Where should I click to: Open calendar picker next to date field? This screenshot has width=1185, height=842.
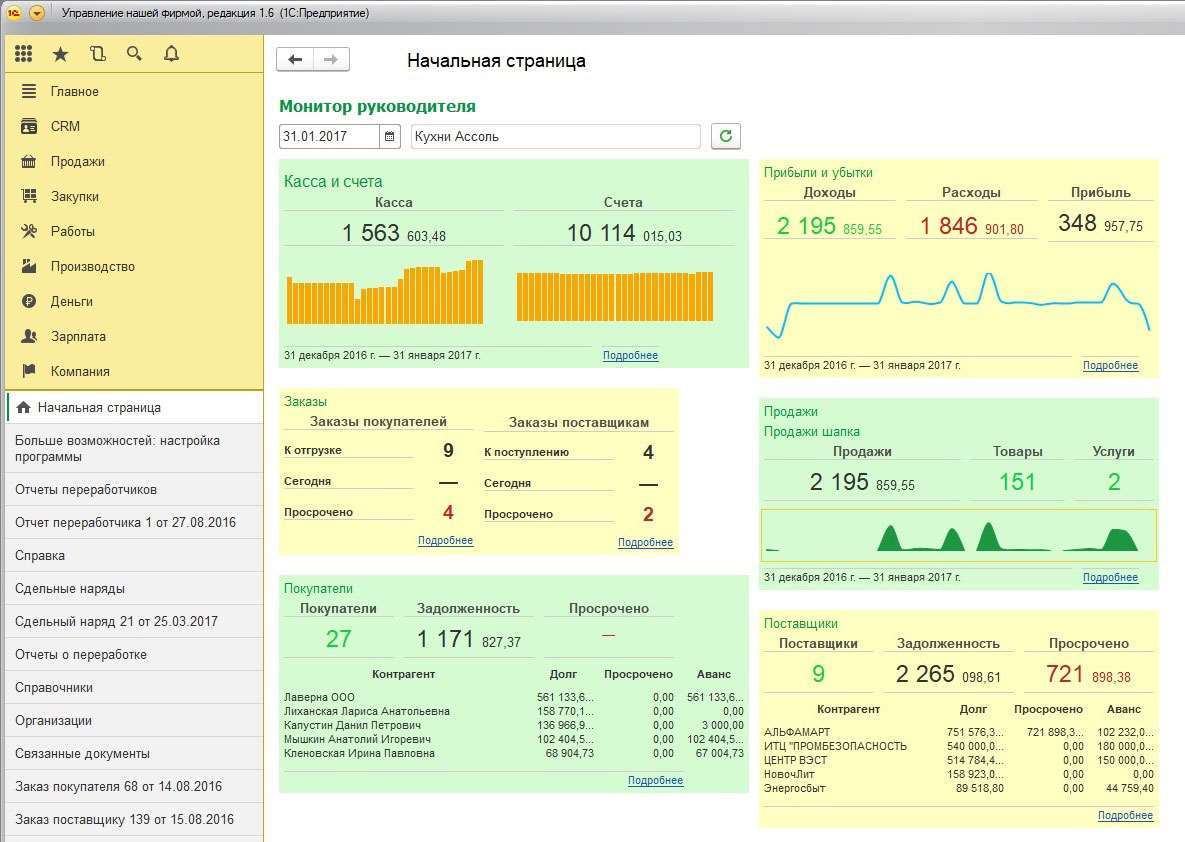(x=390, y=136)
